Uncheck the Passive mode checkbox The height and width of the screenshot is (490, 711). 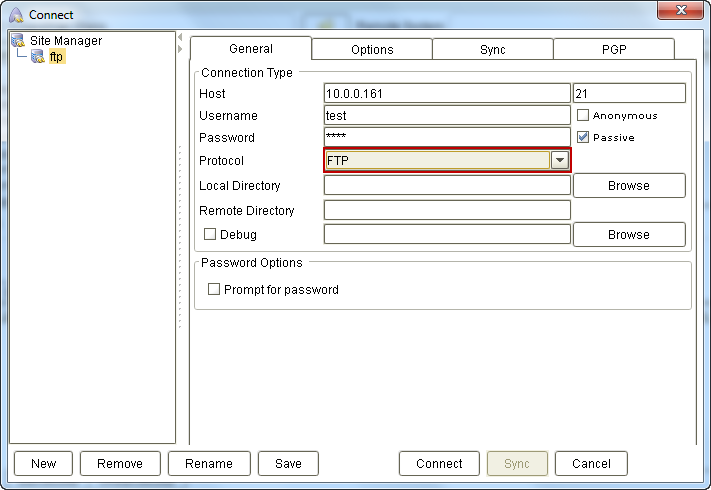click(583, 137)
